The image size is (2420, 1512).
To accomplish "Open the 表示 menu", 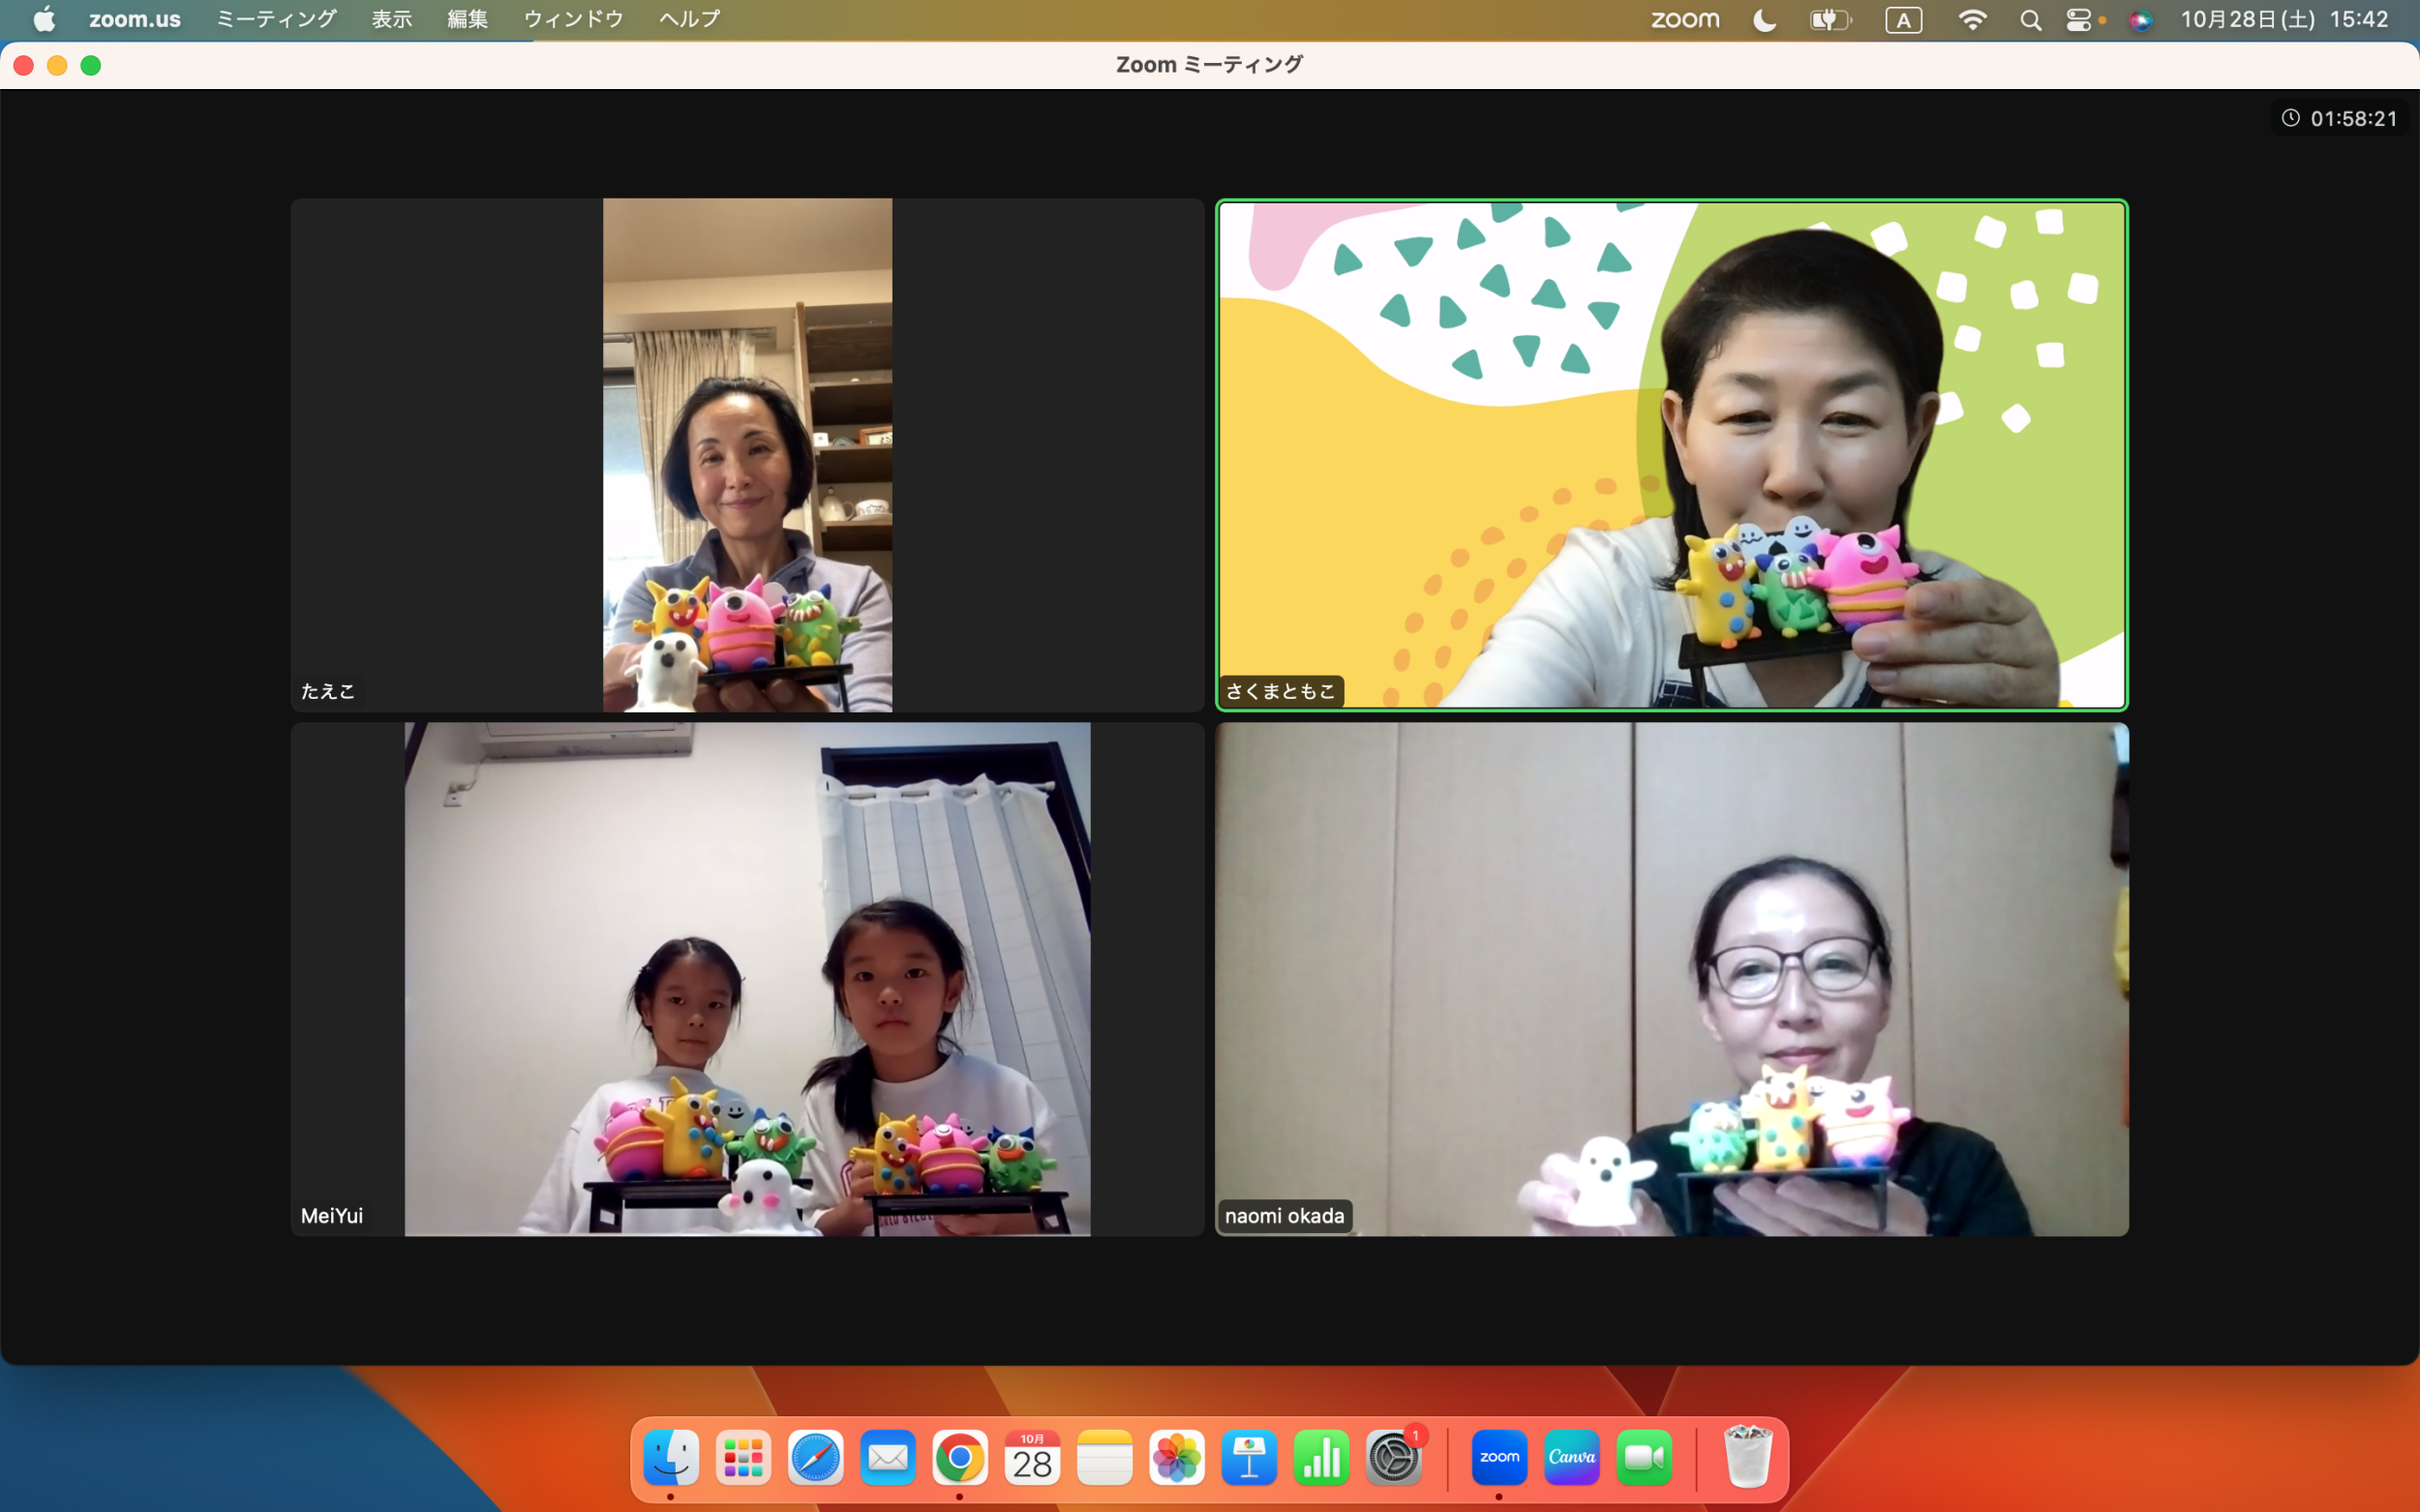I will 392,19.
